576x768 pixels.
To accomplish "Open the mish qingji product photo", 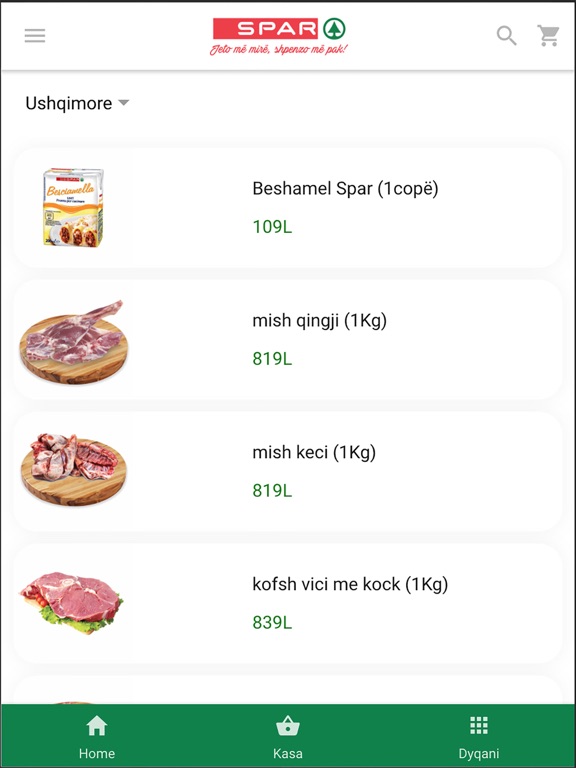I will click(73, 341).
